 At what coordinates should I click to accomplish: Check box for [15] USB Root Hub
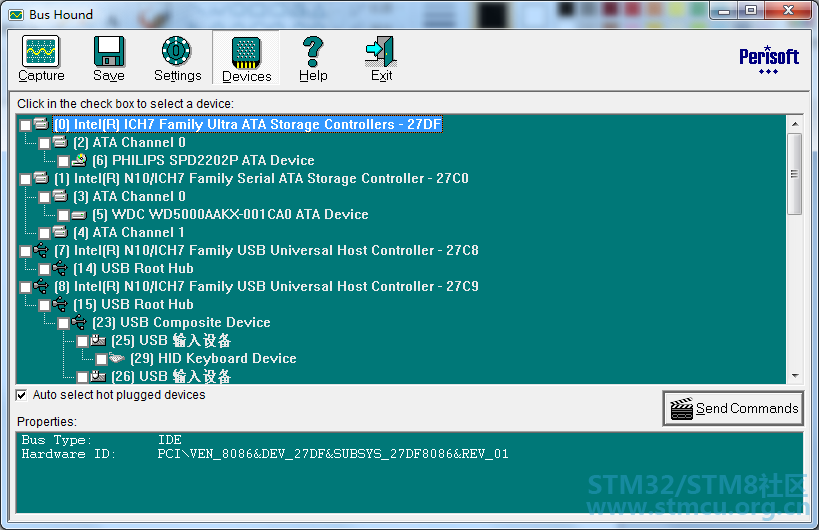tap(44, 305)
